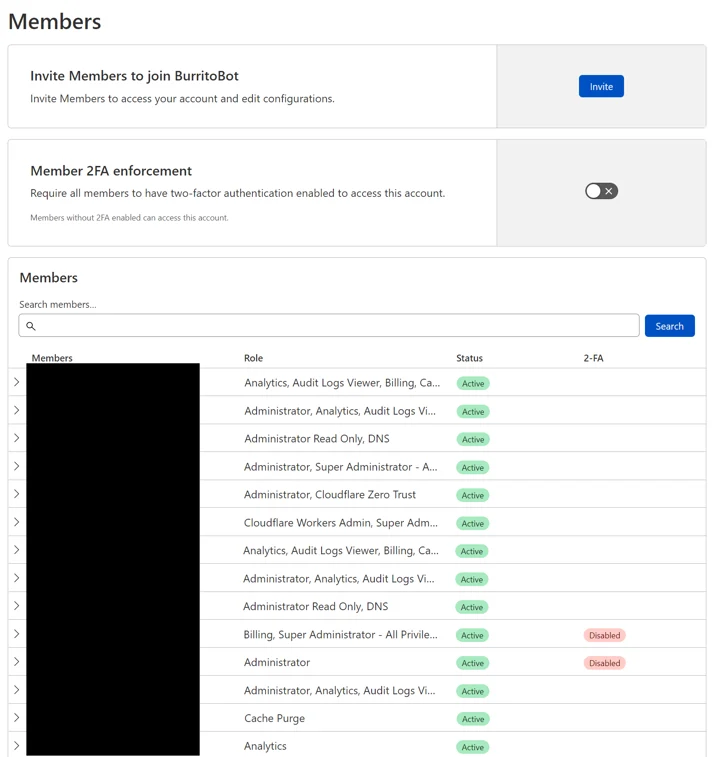
Task: Click Active badge in Cloudflare Workers Admin row
Action: click(x=473, y=523)
